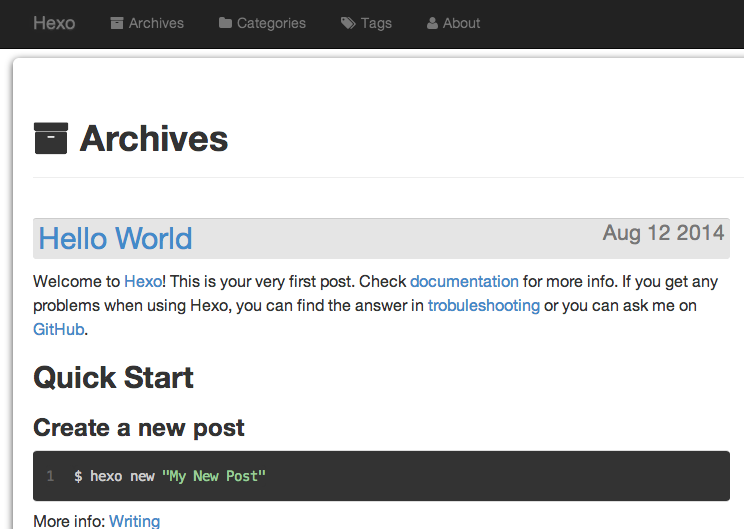744x529 pixels.
Task: Open the Hello World post title
Action: click(115, 238)
